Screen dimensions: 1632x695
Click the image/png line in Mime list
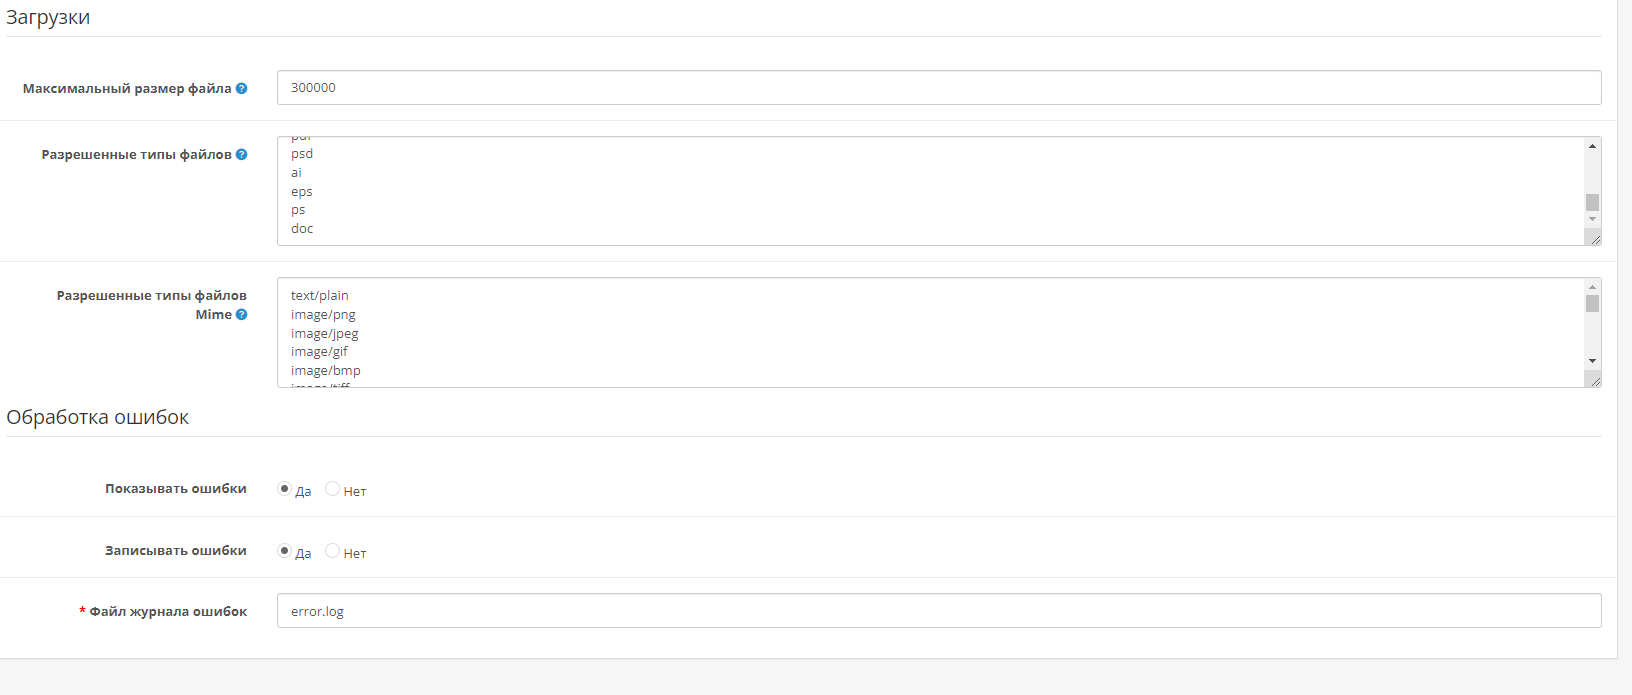[323, 314]
